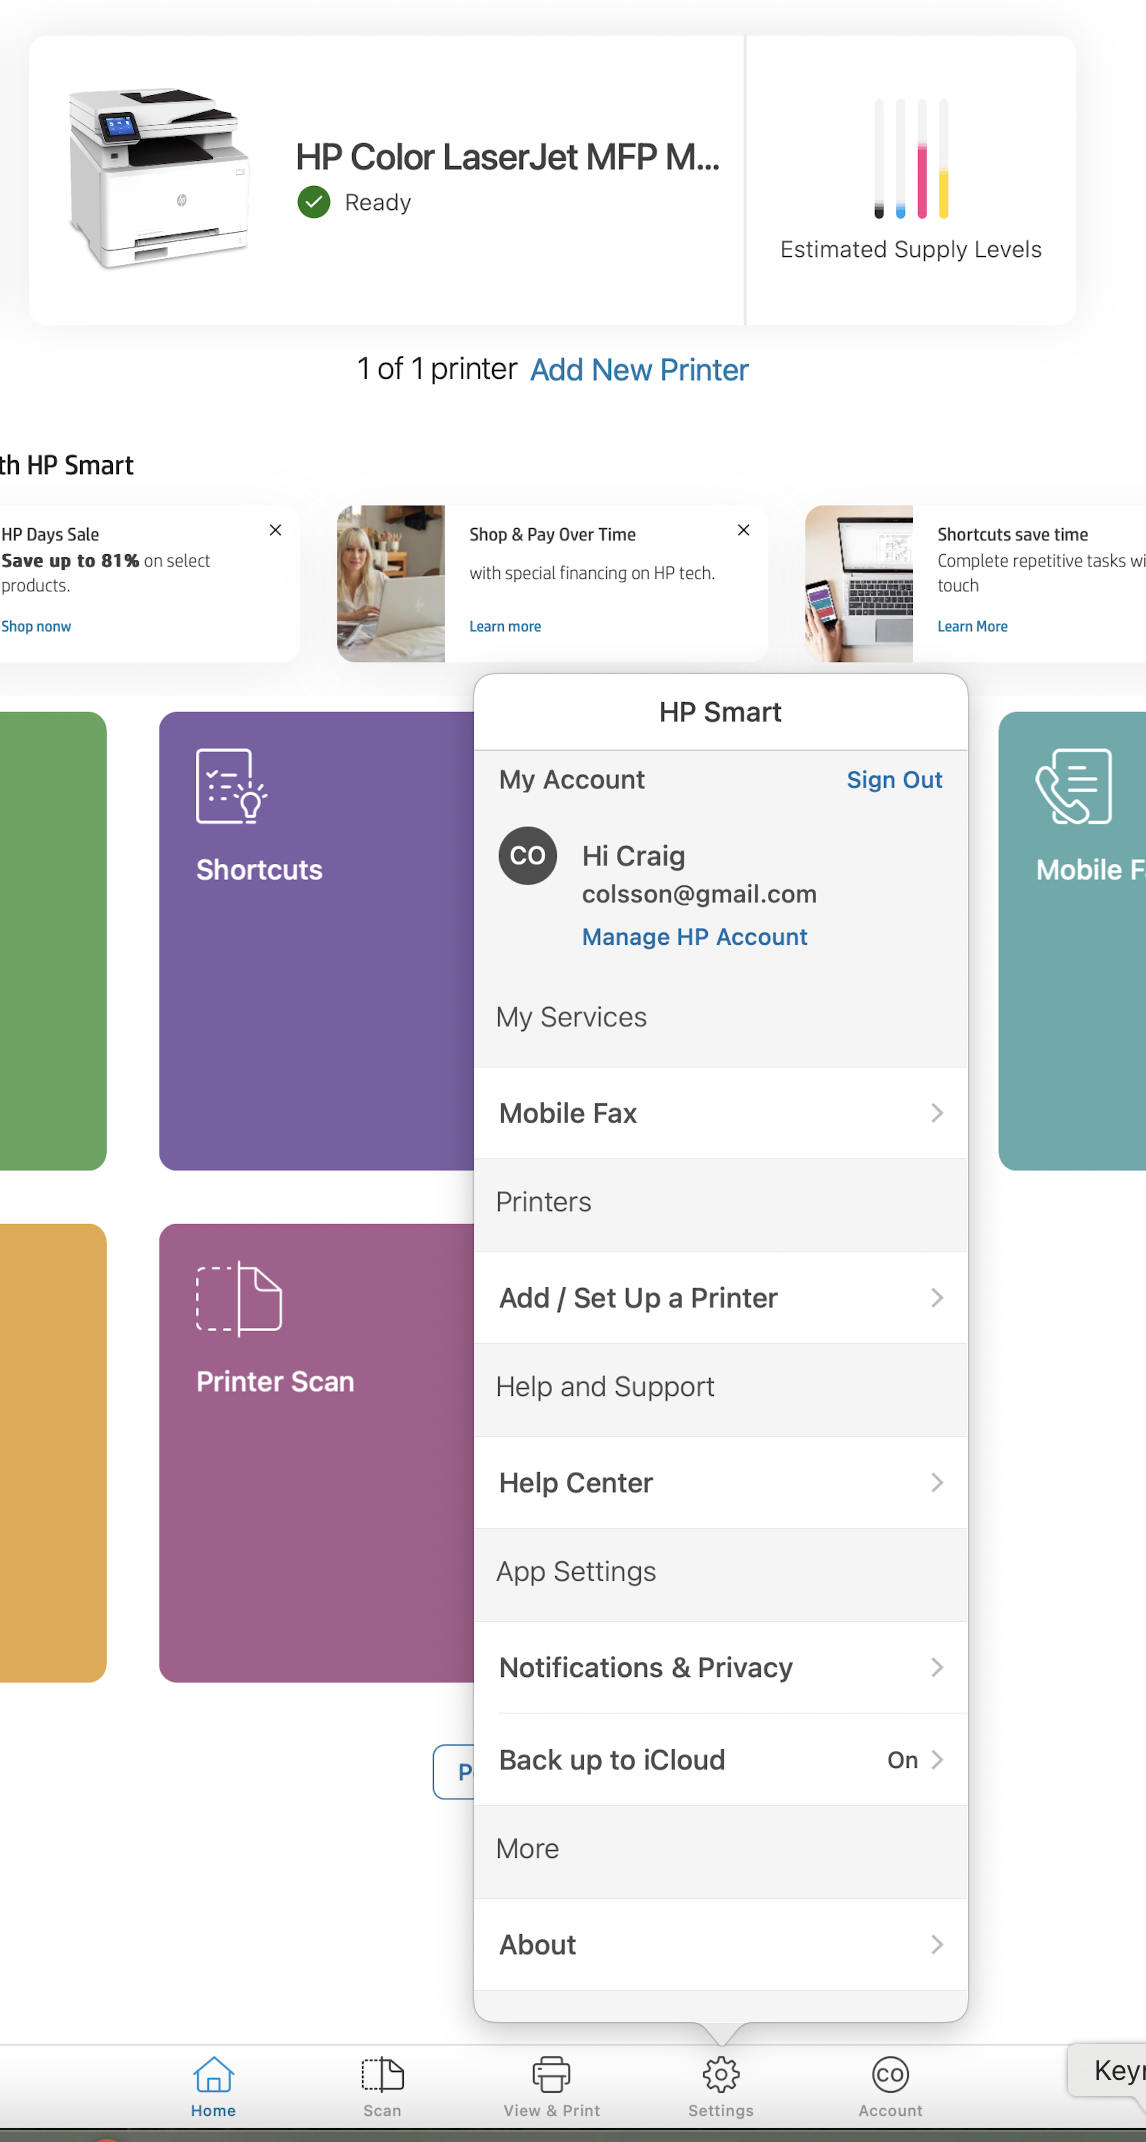Expand the Mobile Fax menu row chevron

937,1113
